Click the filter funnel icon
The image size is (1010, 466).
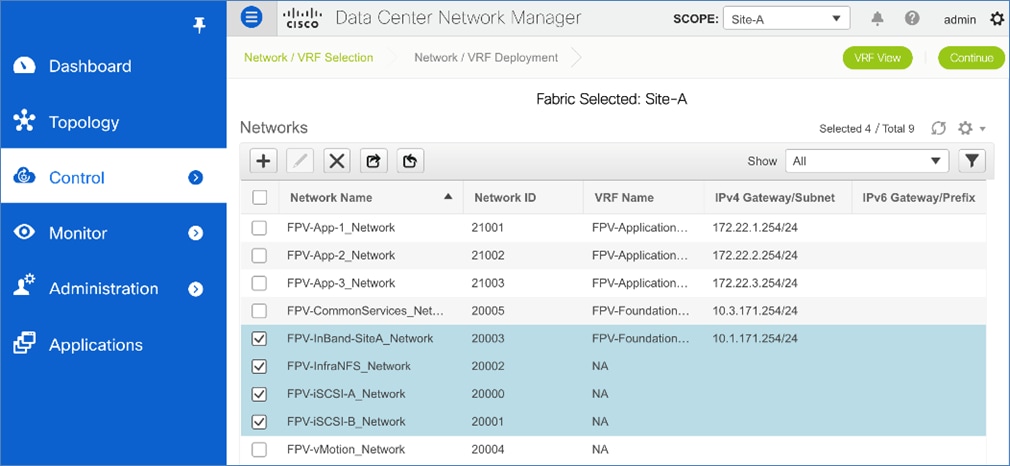point(972,161)
